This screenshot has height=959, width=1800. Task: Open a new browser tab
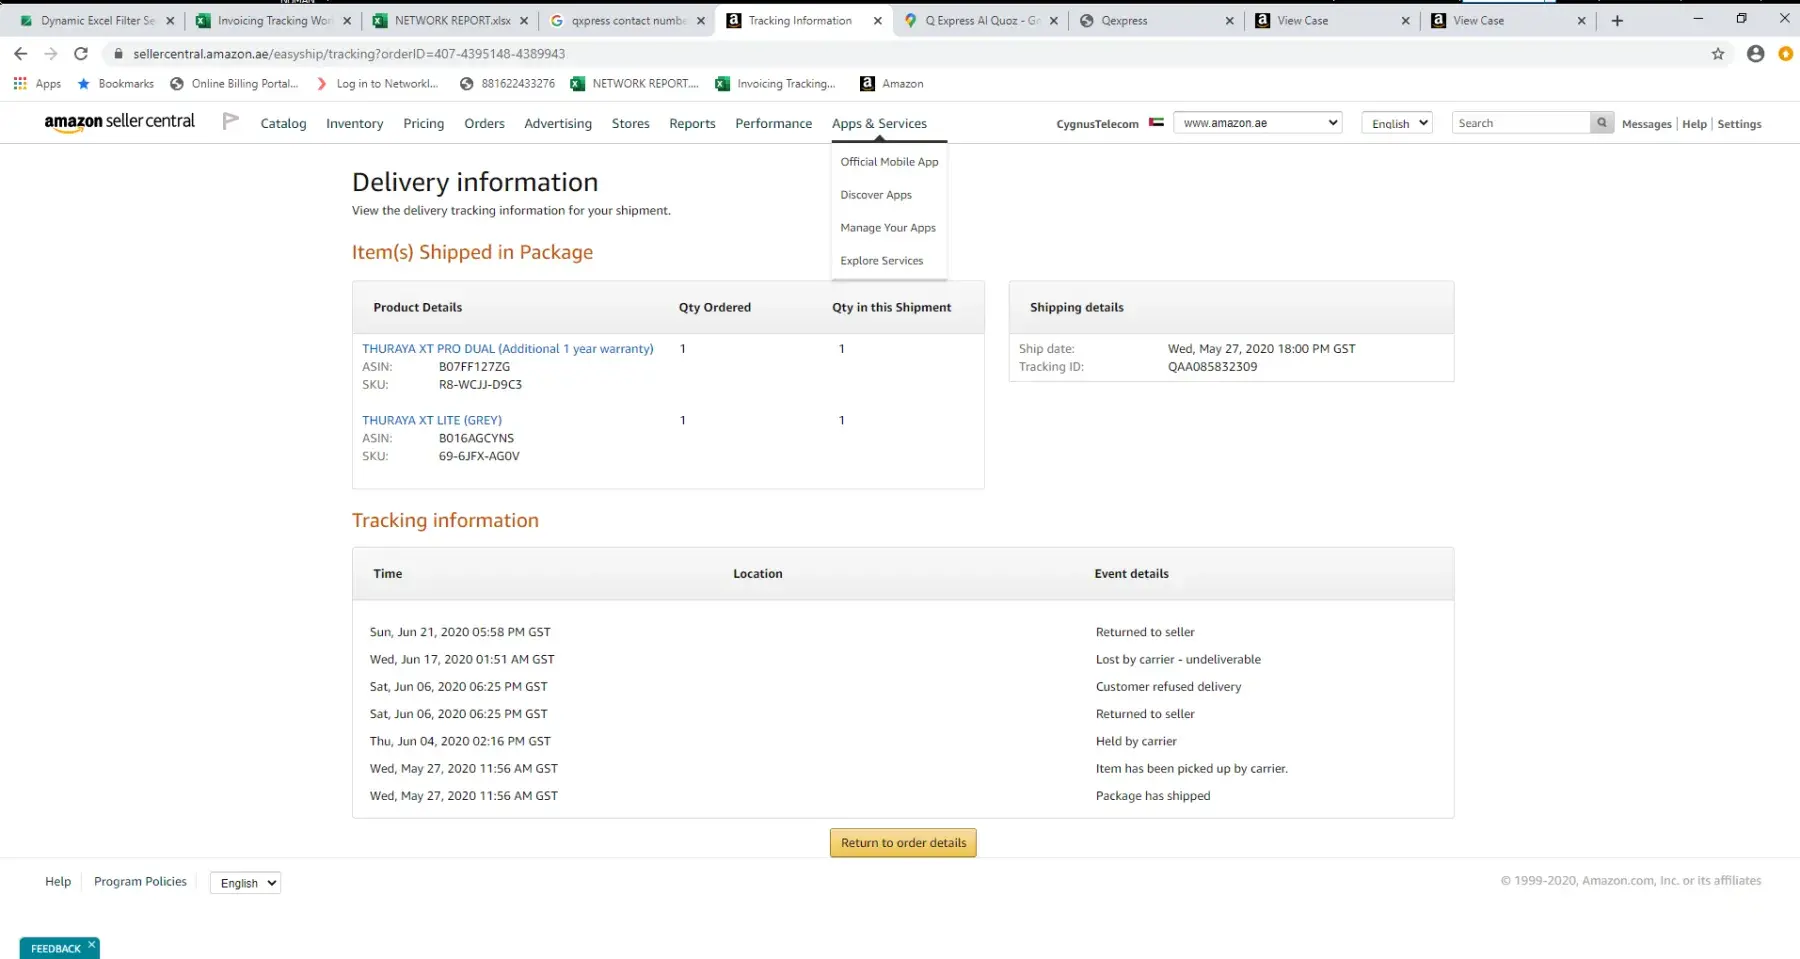point(1617,20)
